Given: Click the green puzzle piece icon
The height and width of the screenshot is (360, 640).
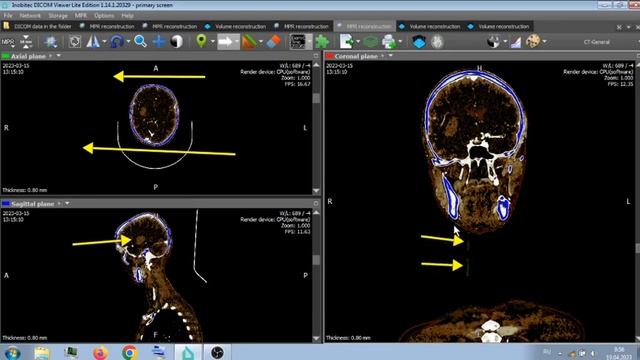Looking at the screenshot, I should coord(322,42).
